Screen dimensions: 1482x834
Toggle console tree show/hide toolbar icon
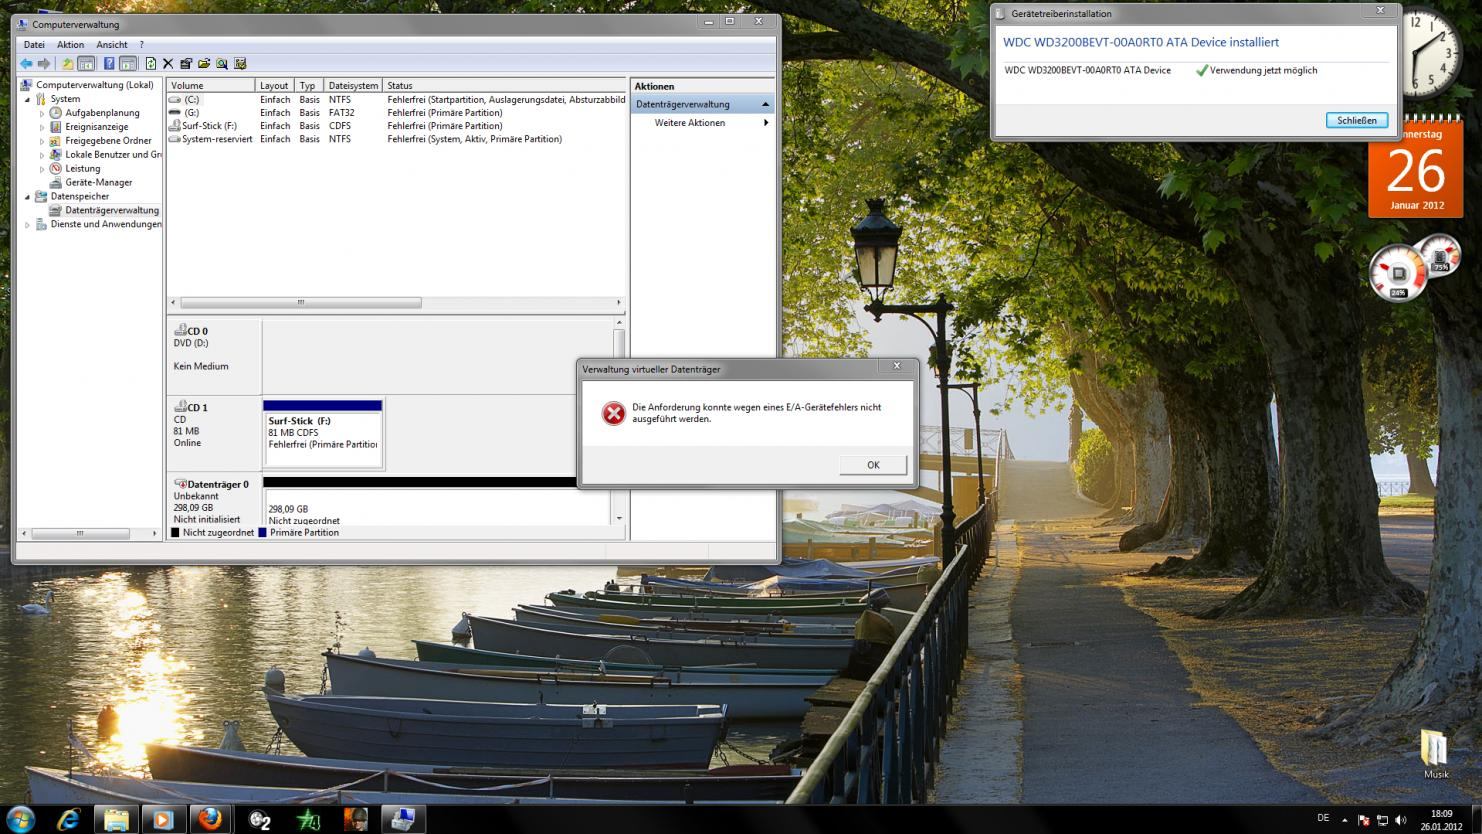(86, 64)
